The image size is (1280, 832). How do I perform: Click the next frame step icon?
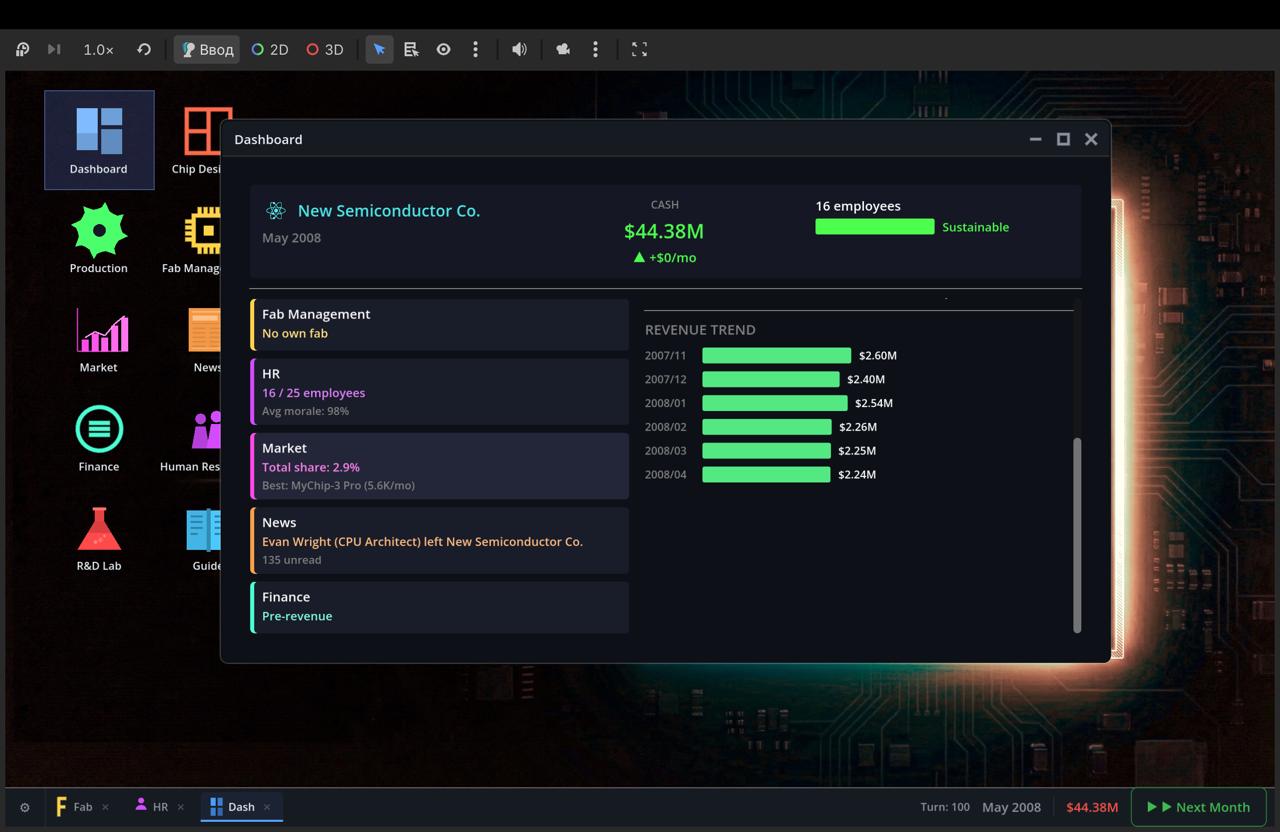(54, 49)
